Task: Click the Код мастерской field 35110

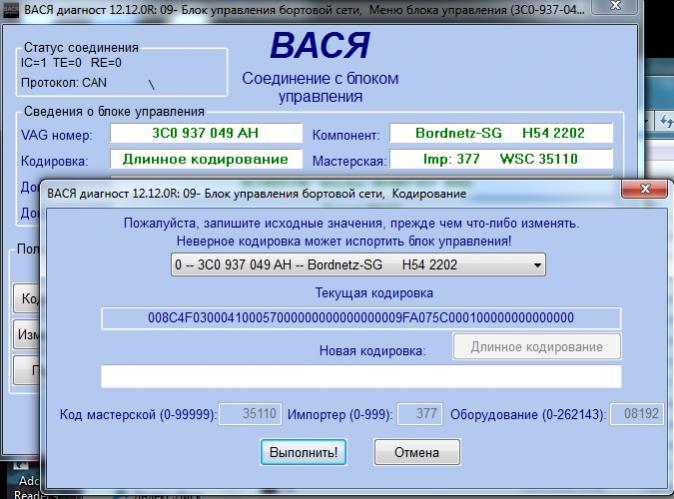Action: (x=250, y=414)
